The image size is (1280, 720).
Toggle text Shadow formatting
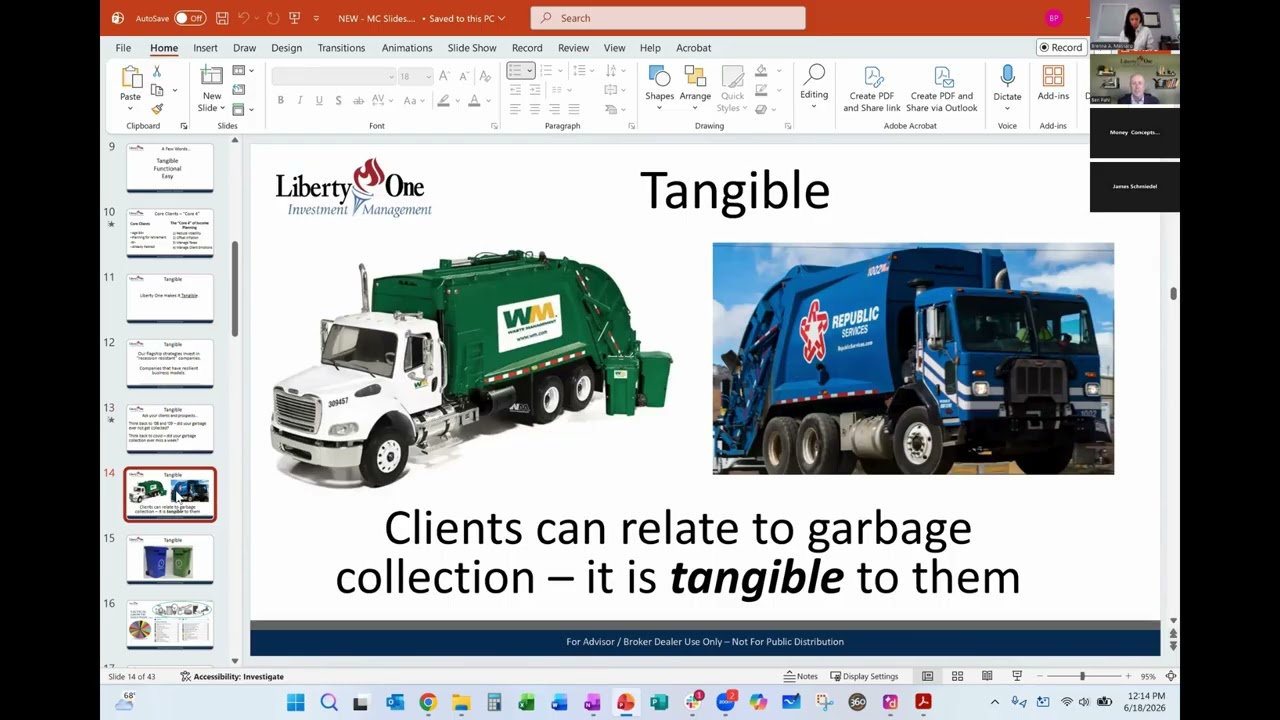pos(338,101)
